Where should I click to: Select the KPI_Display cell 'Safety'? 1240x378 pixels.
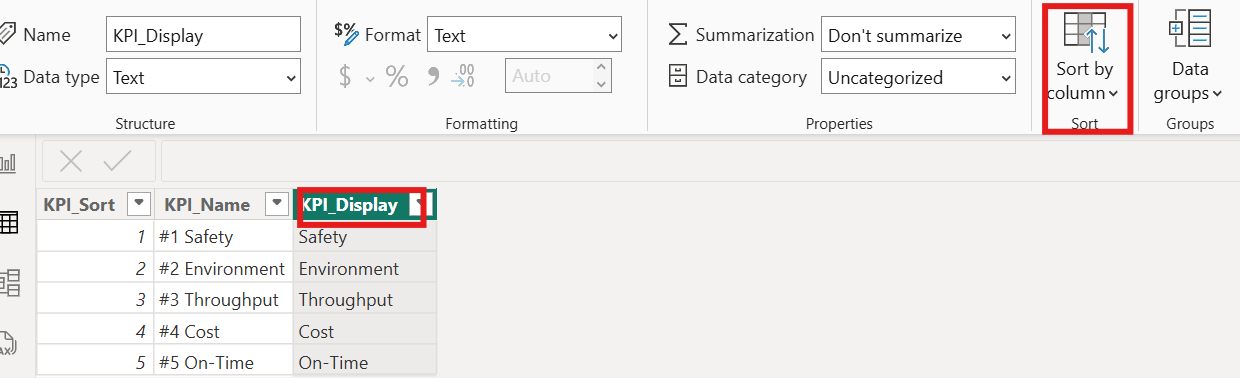[365, 237]
